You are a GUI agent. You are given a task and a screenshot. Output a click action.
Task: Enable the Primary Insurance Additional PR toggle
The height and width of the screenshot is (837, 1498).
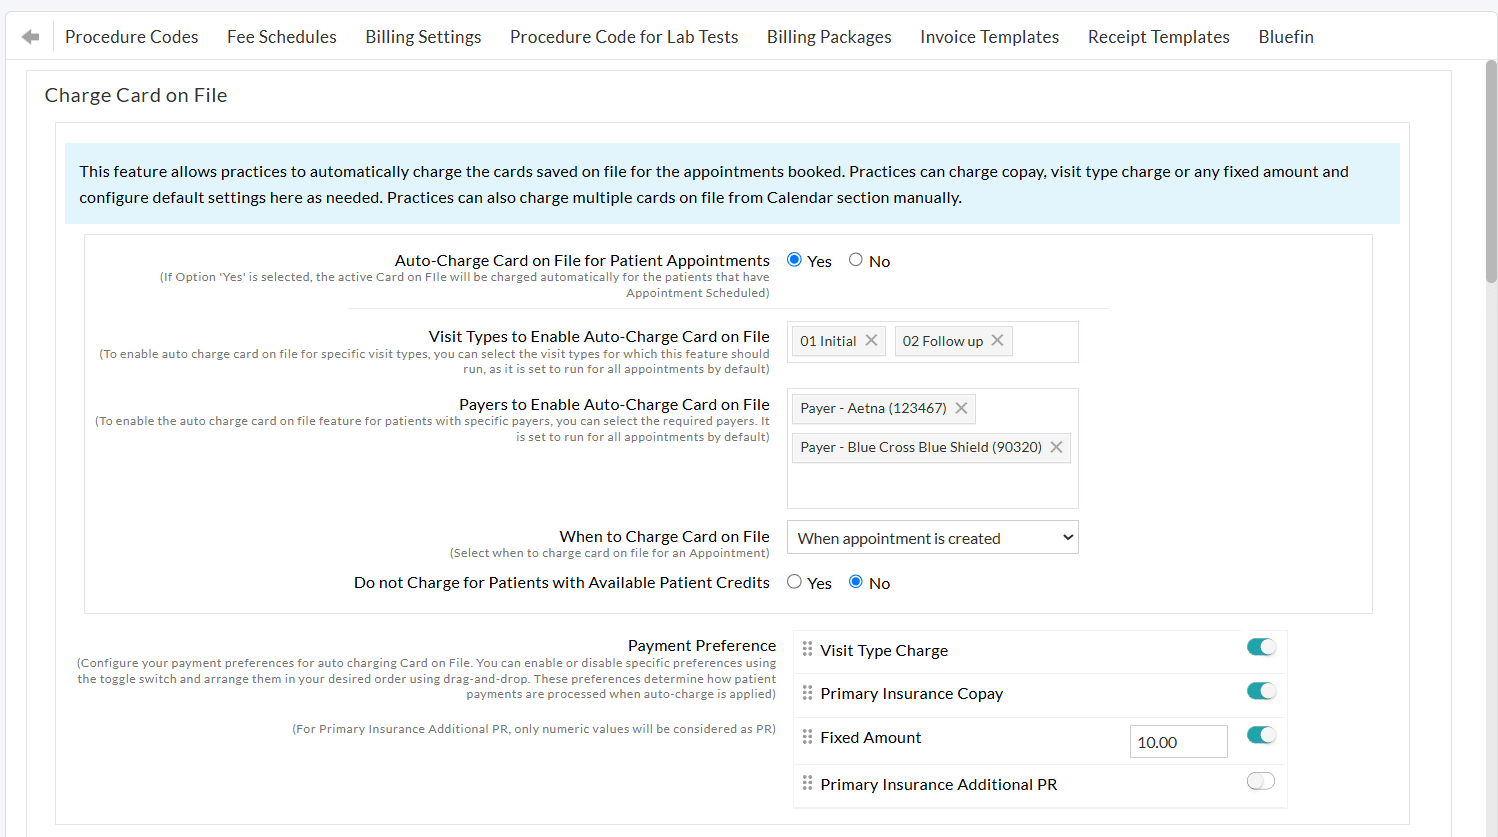[x=1261, y=781]
